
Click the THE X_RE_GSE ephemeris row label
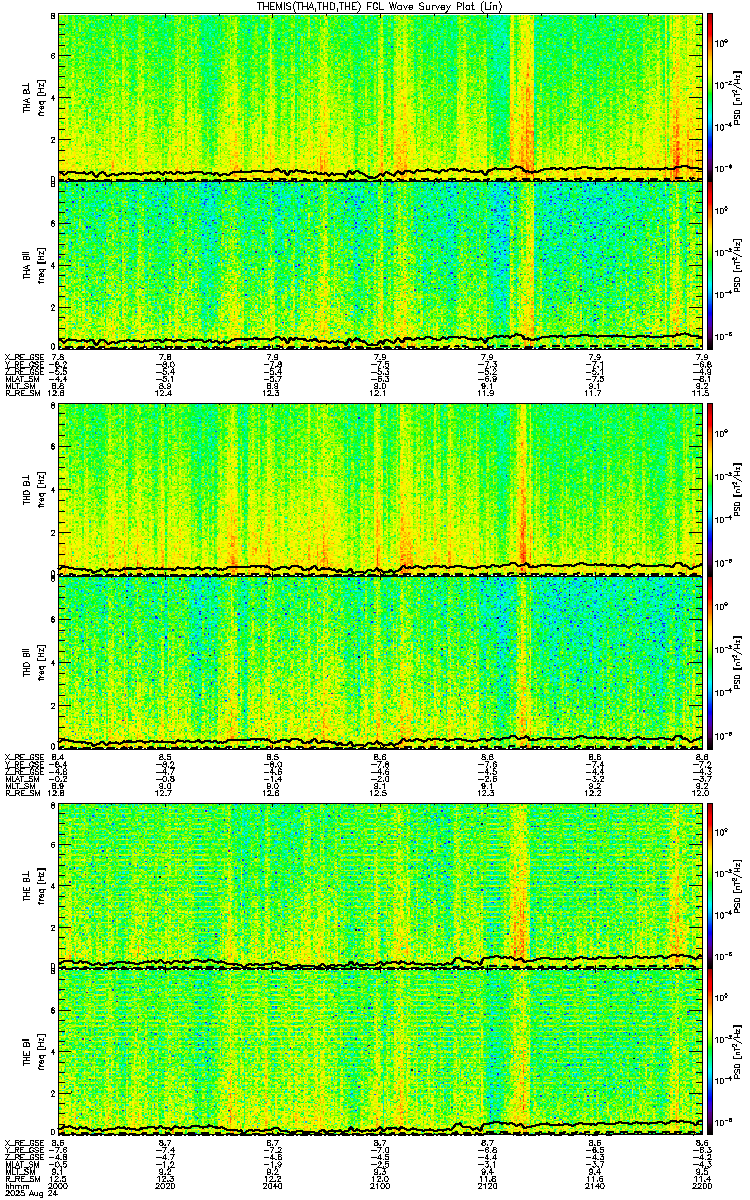[23, 1143]
